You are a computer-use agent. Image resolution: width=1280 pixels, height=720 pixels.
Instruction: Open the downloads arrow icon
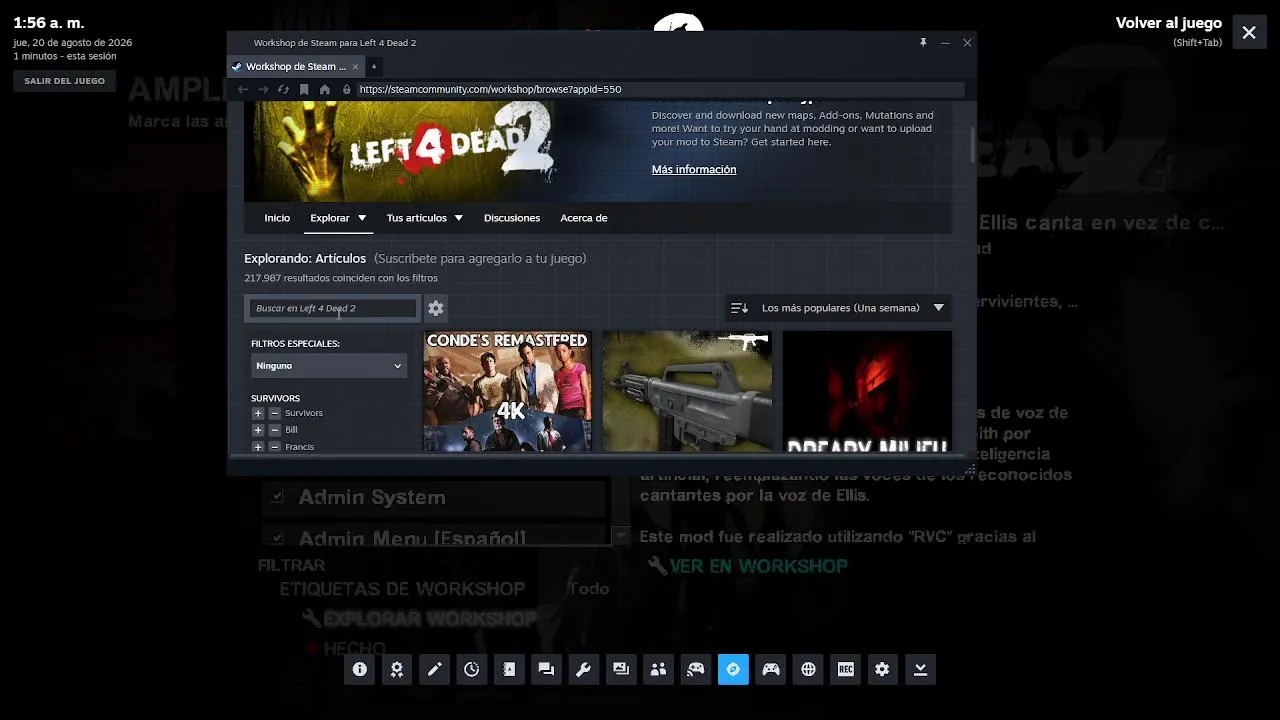[x=920, y=670]
